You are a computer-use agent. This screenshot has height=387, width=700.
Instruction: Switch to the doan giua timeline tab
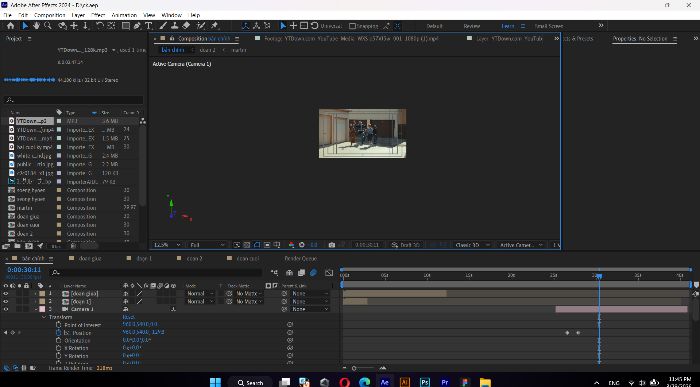(90, 258)
